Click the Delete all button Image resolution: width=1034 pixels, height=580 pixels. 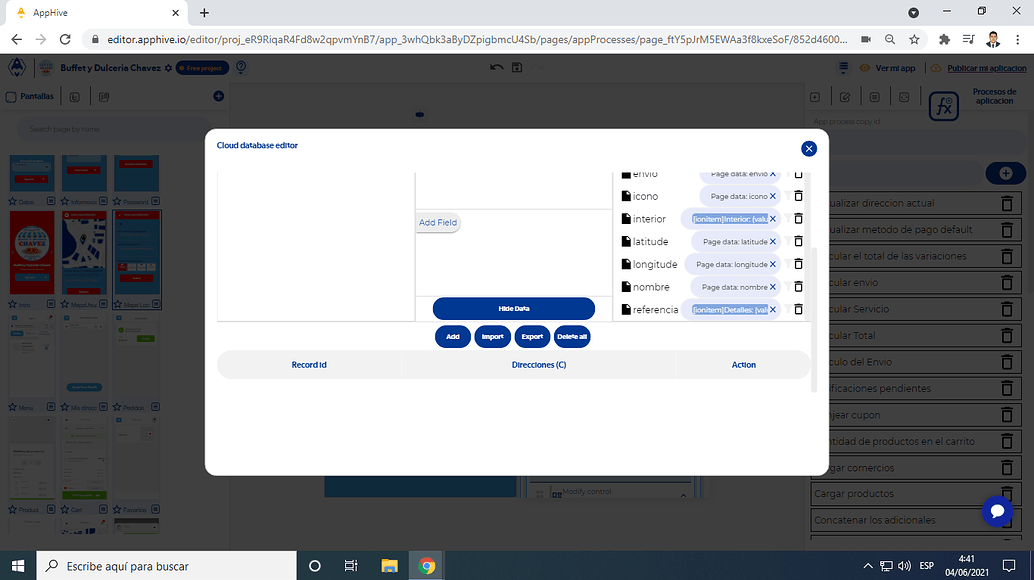click(x=572, y=337)
